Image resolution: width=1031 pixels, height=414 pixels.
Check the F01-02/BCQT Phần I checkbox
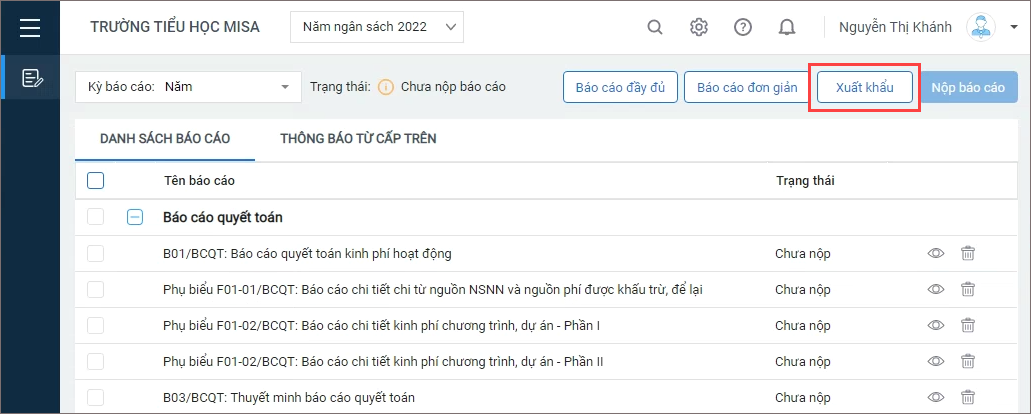[95, 325]
